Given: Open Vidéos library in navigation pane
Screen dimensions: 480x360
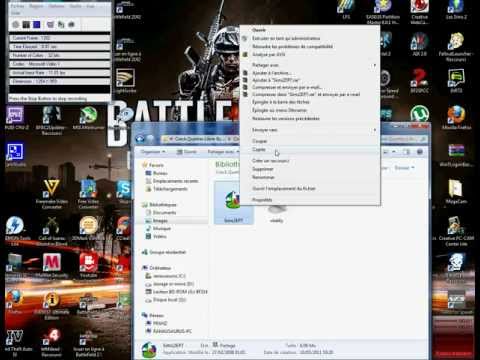Looking at the screenshot, I should tap(156, 236).
